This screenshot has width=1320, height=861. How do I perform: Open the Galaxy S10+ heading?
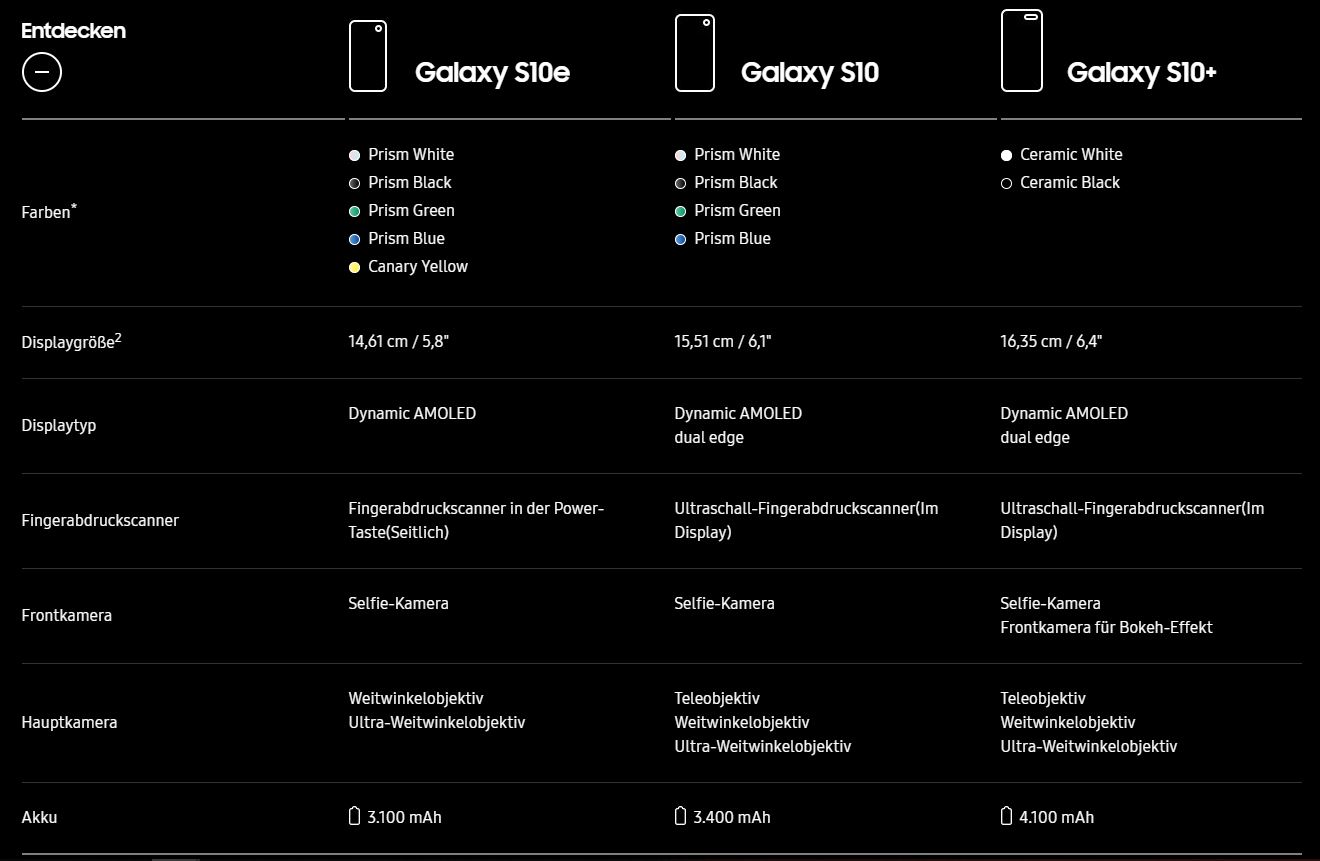1141,72
